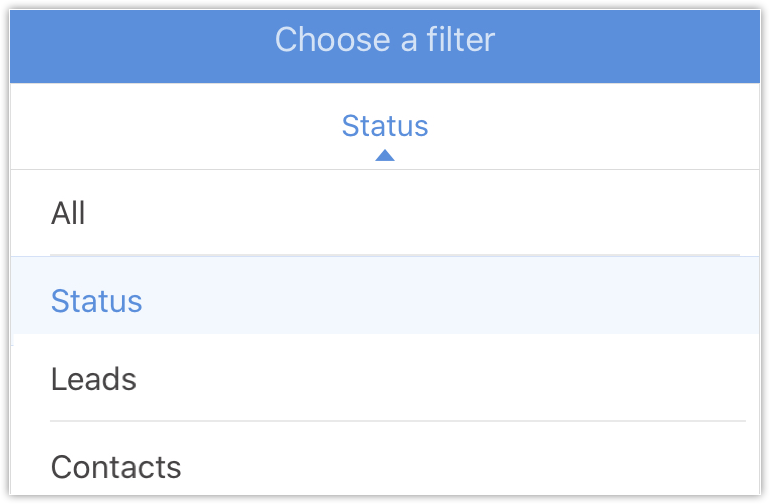Image resolution: width=770 pixels, height=504 pixels.
Task: Pick the Contacts filter option
Action: [116, 466]
